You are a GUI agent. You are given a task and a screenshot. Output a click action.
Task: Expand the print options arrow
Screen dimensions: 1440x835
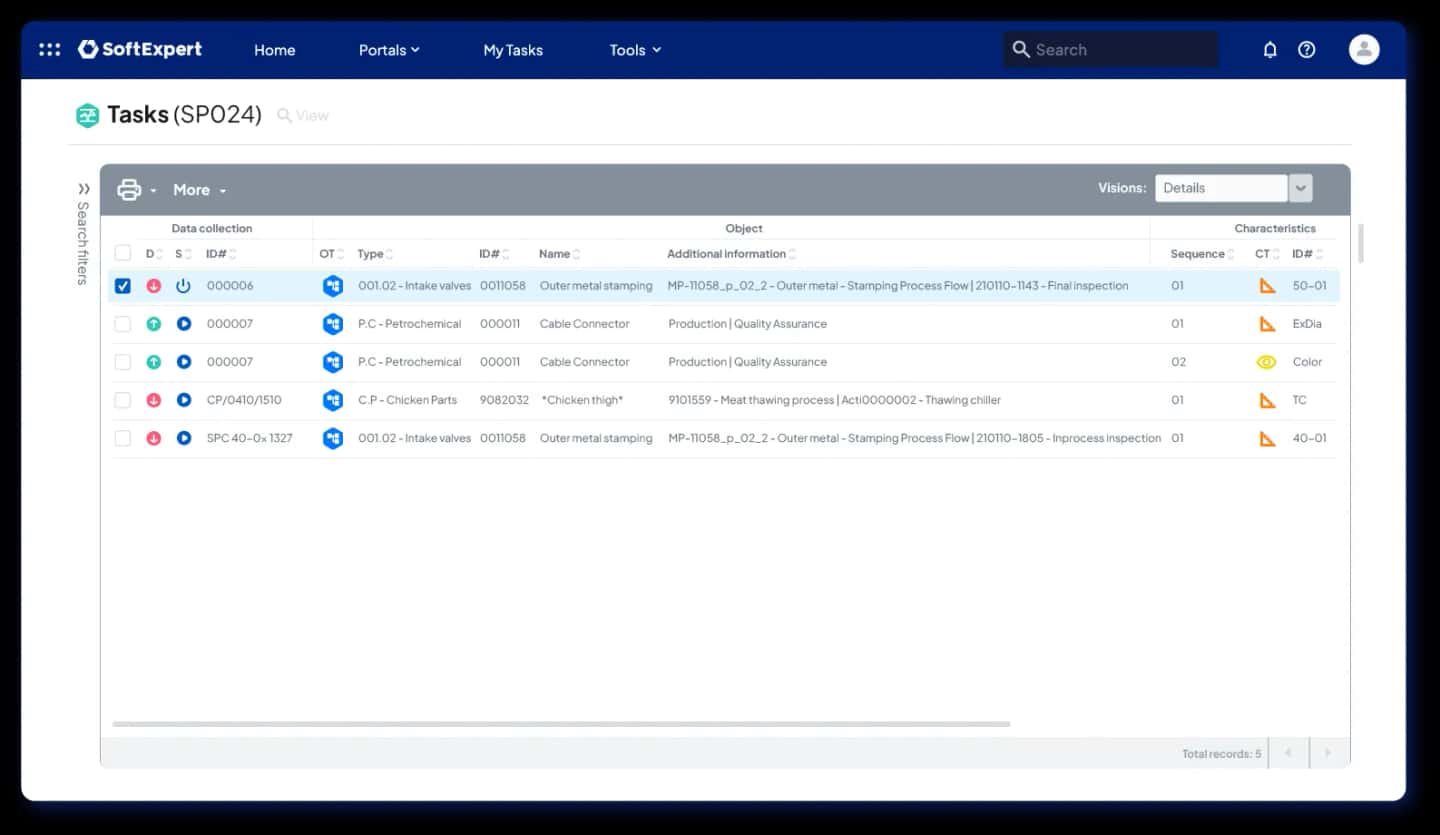(154, 191)
